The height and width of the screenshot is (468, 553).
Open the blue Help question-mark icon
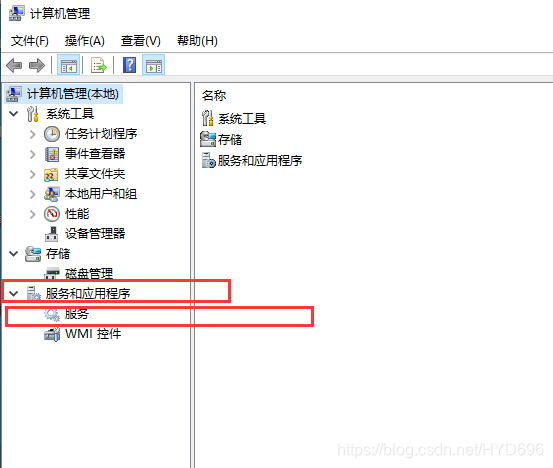point(129,65)
